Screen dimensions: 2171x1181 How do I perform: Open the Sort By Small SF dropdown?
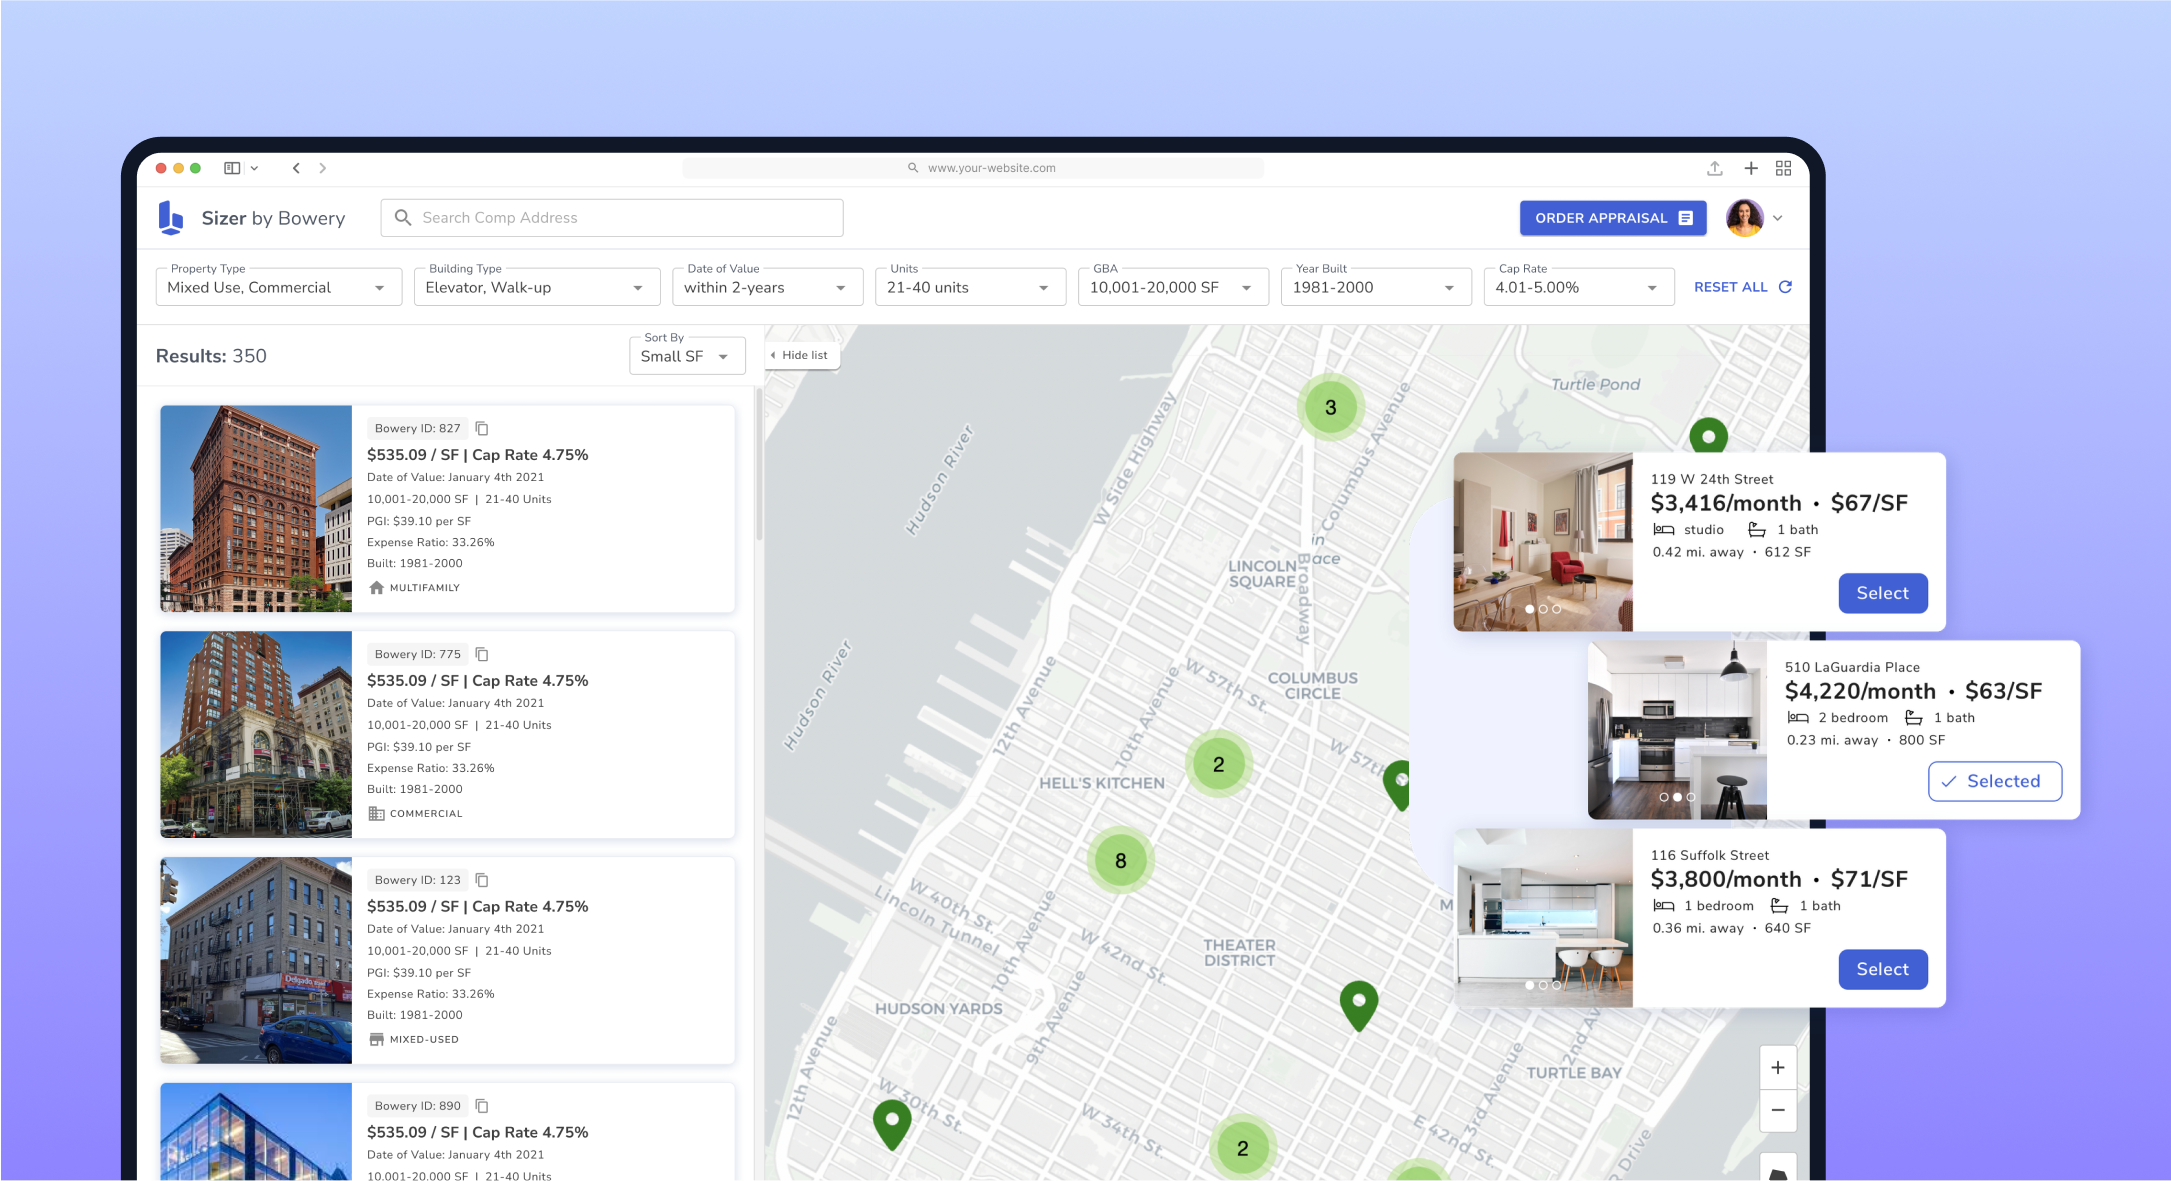(x=687, y=356)
